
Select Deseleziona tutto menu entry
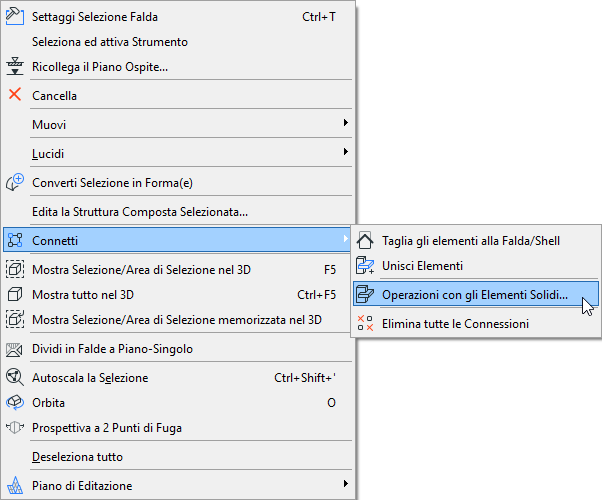coord(77,457)
